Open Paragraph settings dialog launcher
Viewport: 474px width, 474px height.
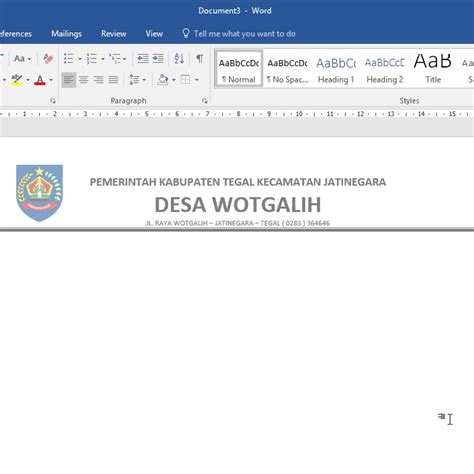coord(205,101)
